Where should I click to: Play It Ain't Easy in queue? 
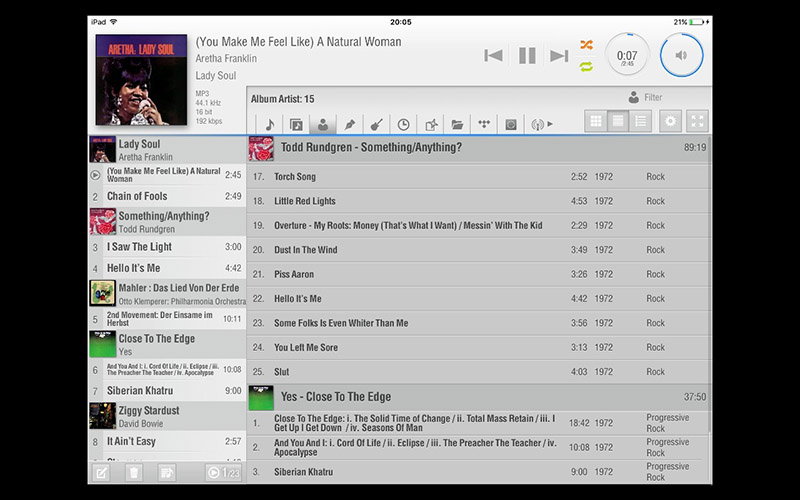167,442
